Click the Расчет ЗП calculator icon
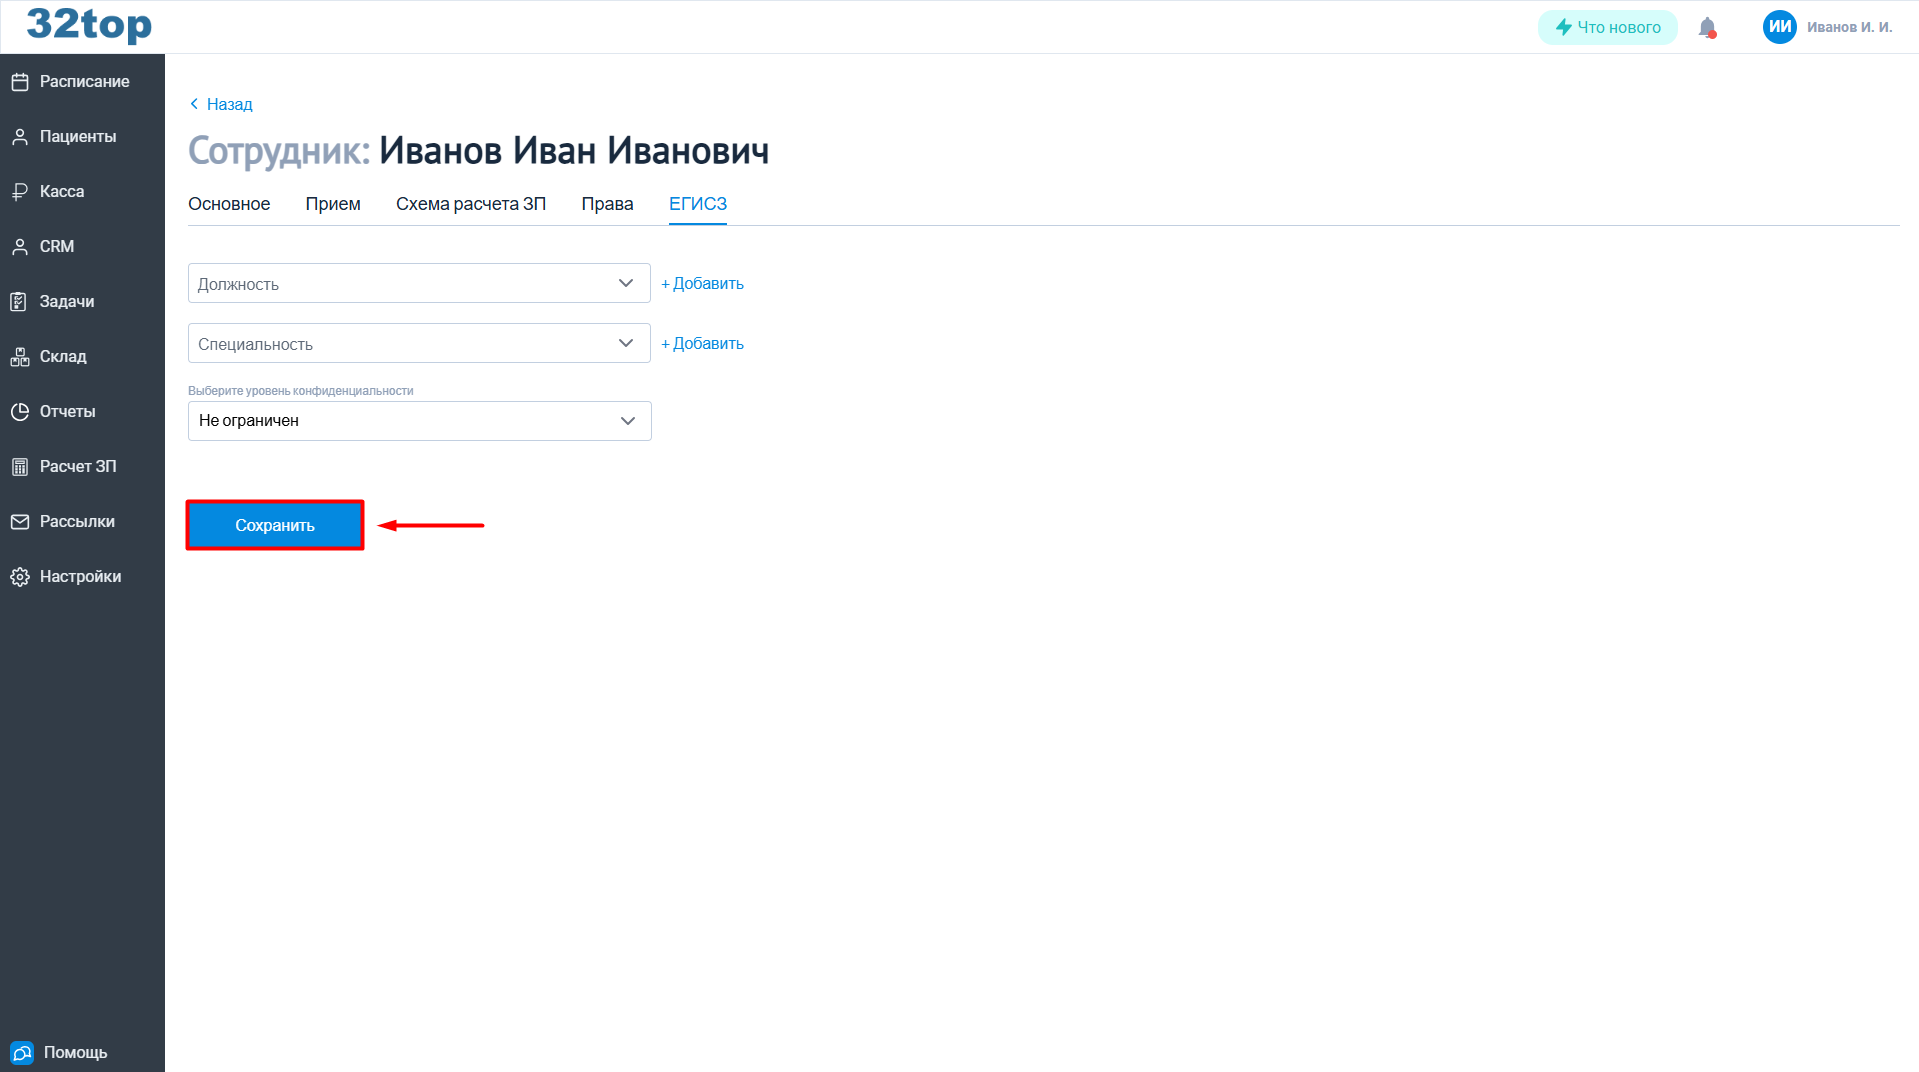Viewport: 1919px width, 1072px height. pos(20,467)
